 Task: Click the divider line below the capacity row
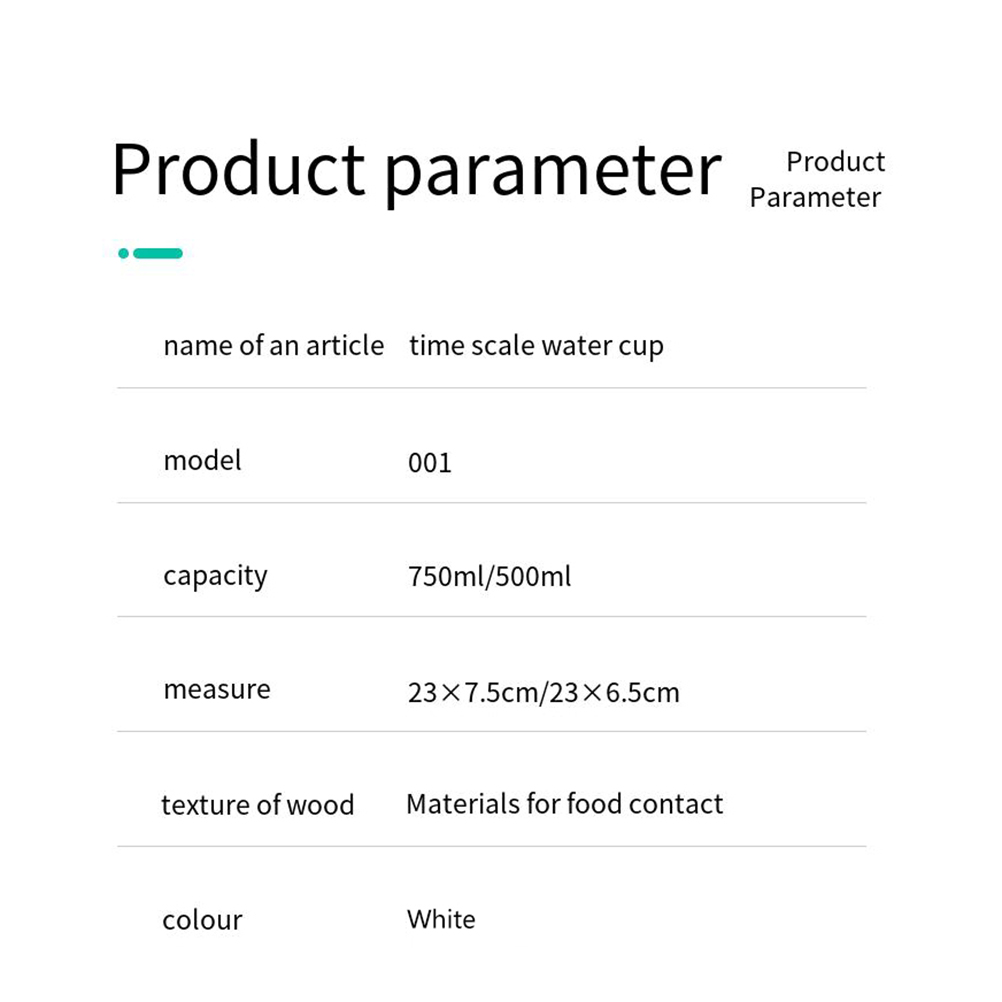coord(491,616)
